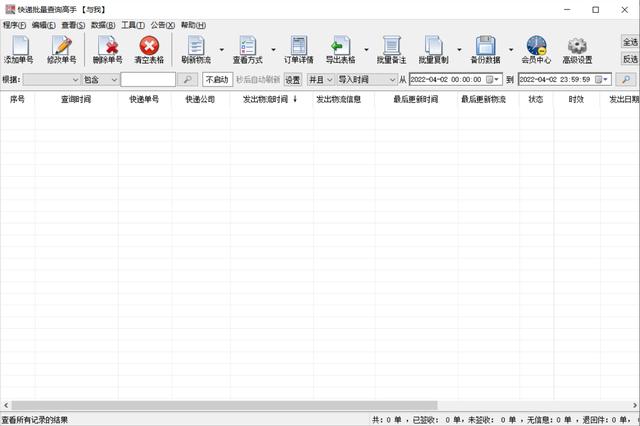Open the 根据 field combo box
This screenshot has height=426, width=640.
[x=51, y=79]
